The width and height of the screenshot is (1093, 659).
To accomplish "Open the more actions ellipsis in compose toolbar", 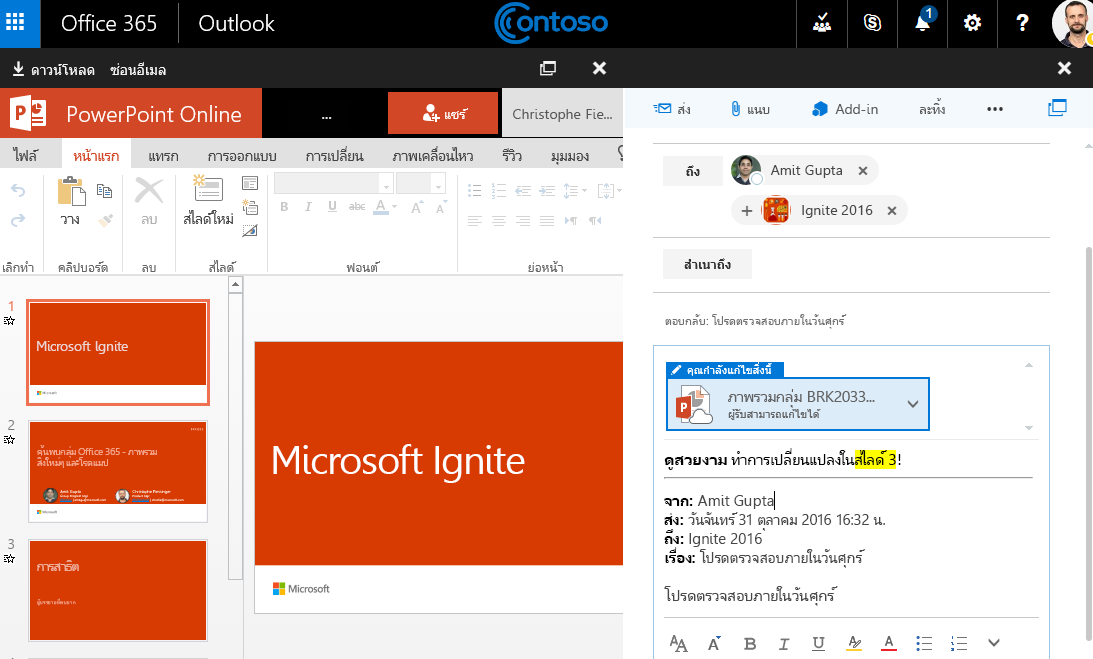I will (995, 109).
